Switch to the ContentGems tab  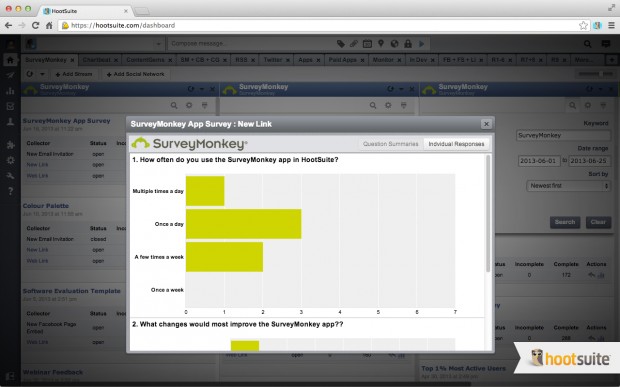click(145, 60)
